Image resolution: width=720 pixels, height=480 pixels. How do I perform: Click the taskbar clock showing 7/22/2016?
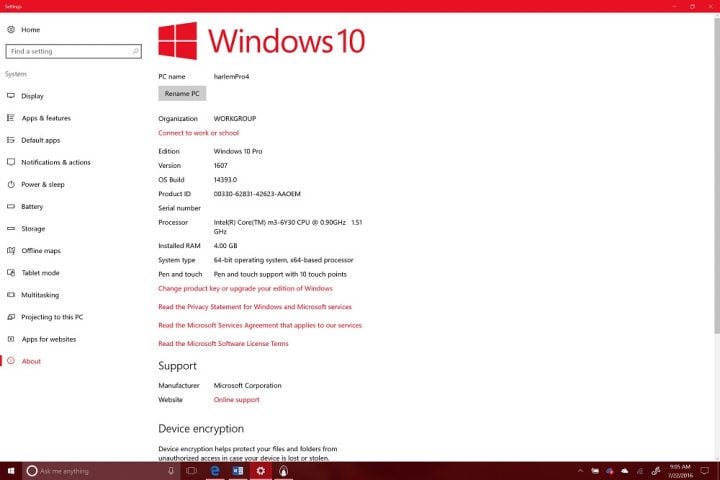click(680, 471)
